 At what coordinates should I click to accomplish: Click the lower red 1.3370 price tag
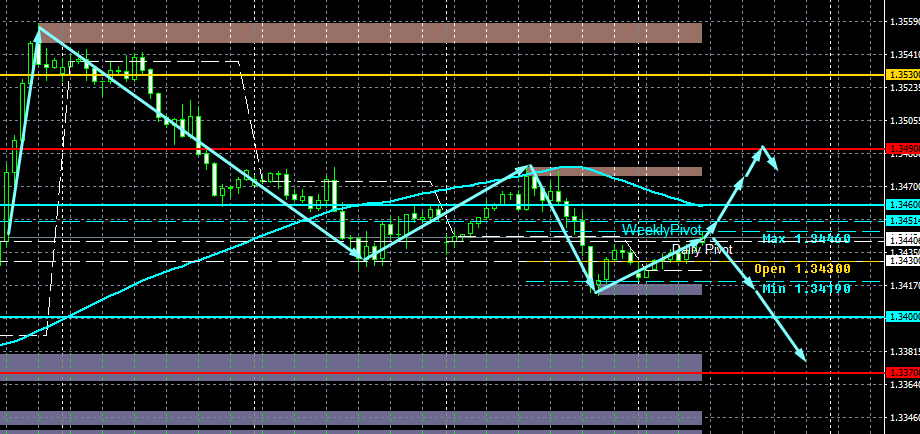(x=902, y=373)
